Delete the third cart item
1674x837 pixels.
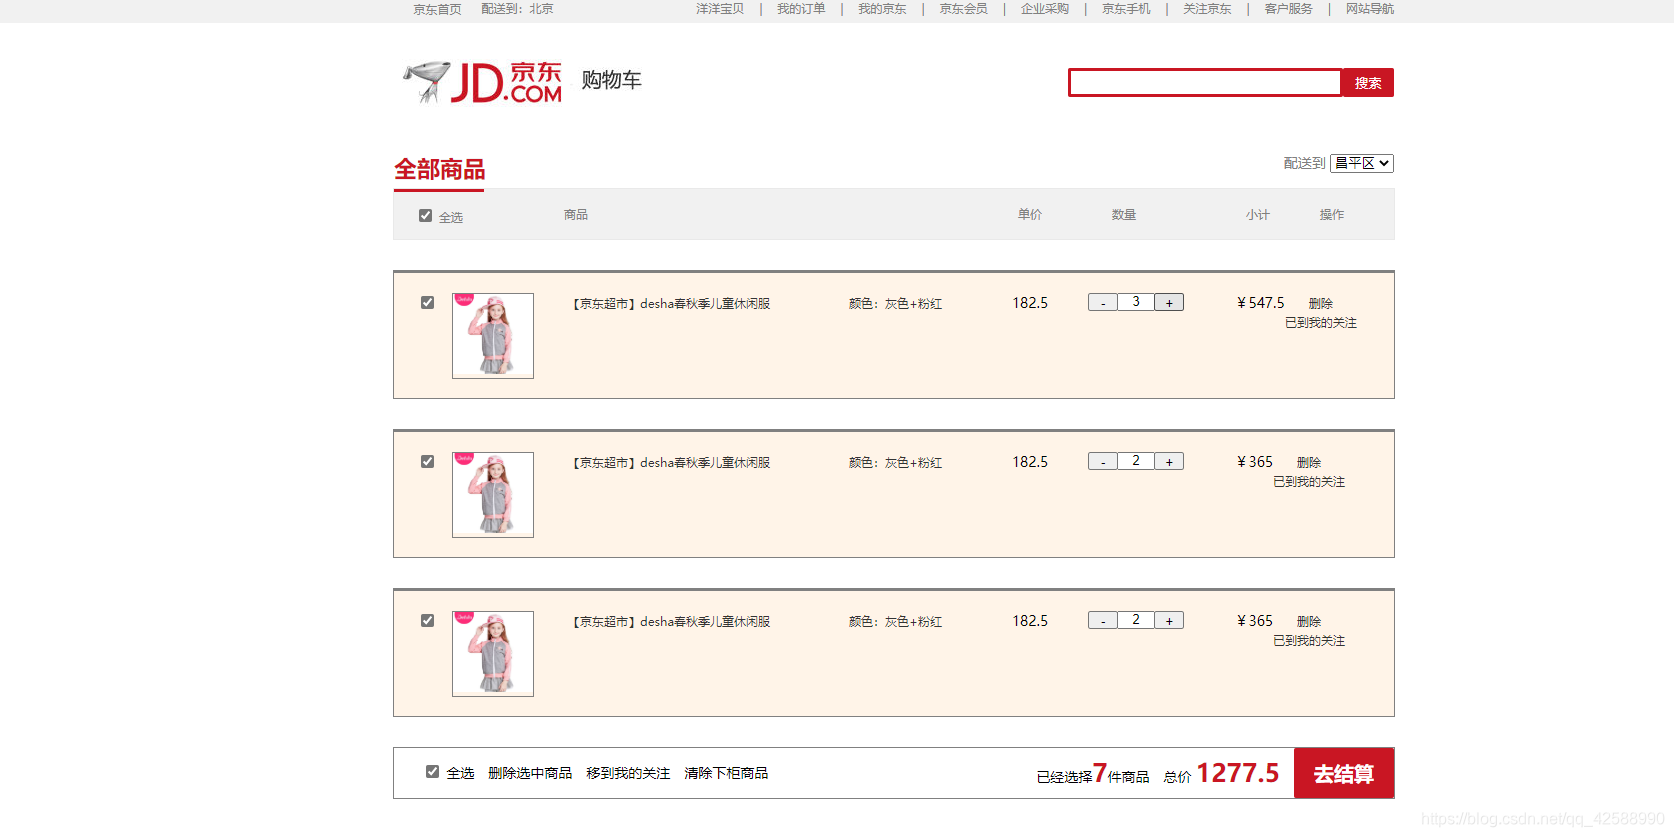(x=1309, y=622)
